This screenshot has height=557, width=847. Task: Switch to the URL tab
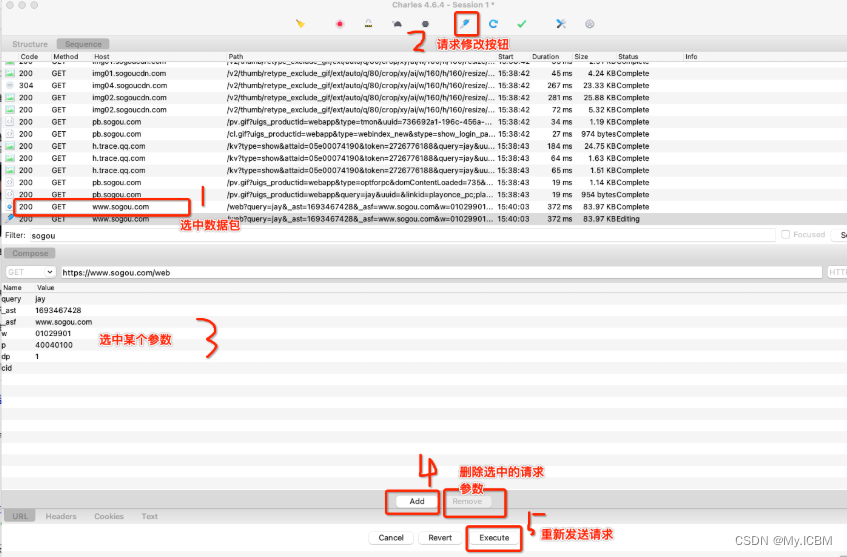[x=20, y=516]
